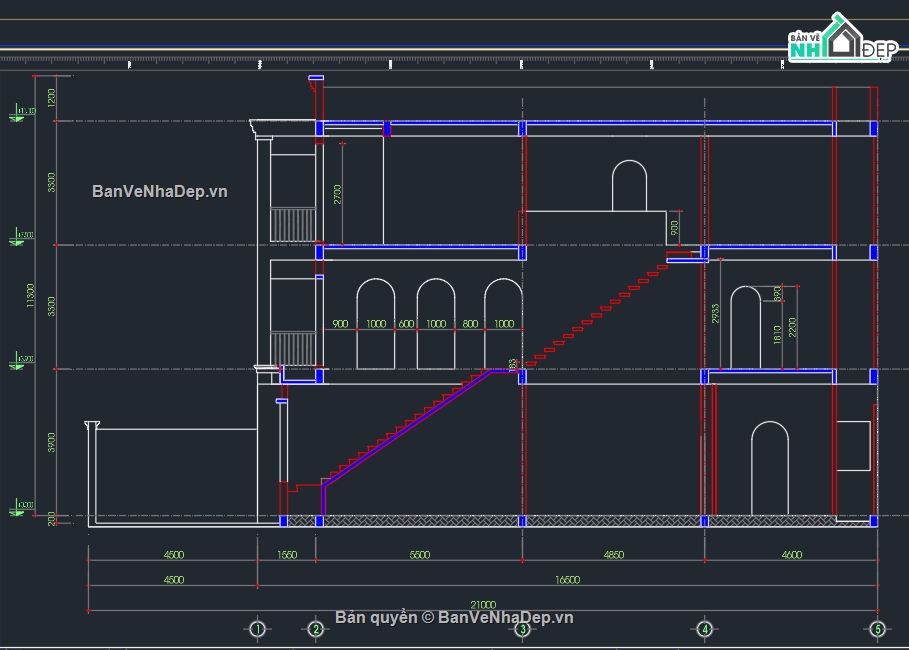Select the 16500 dimension text
Viewport: 909px width, 650px height.
point(566,579)
